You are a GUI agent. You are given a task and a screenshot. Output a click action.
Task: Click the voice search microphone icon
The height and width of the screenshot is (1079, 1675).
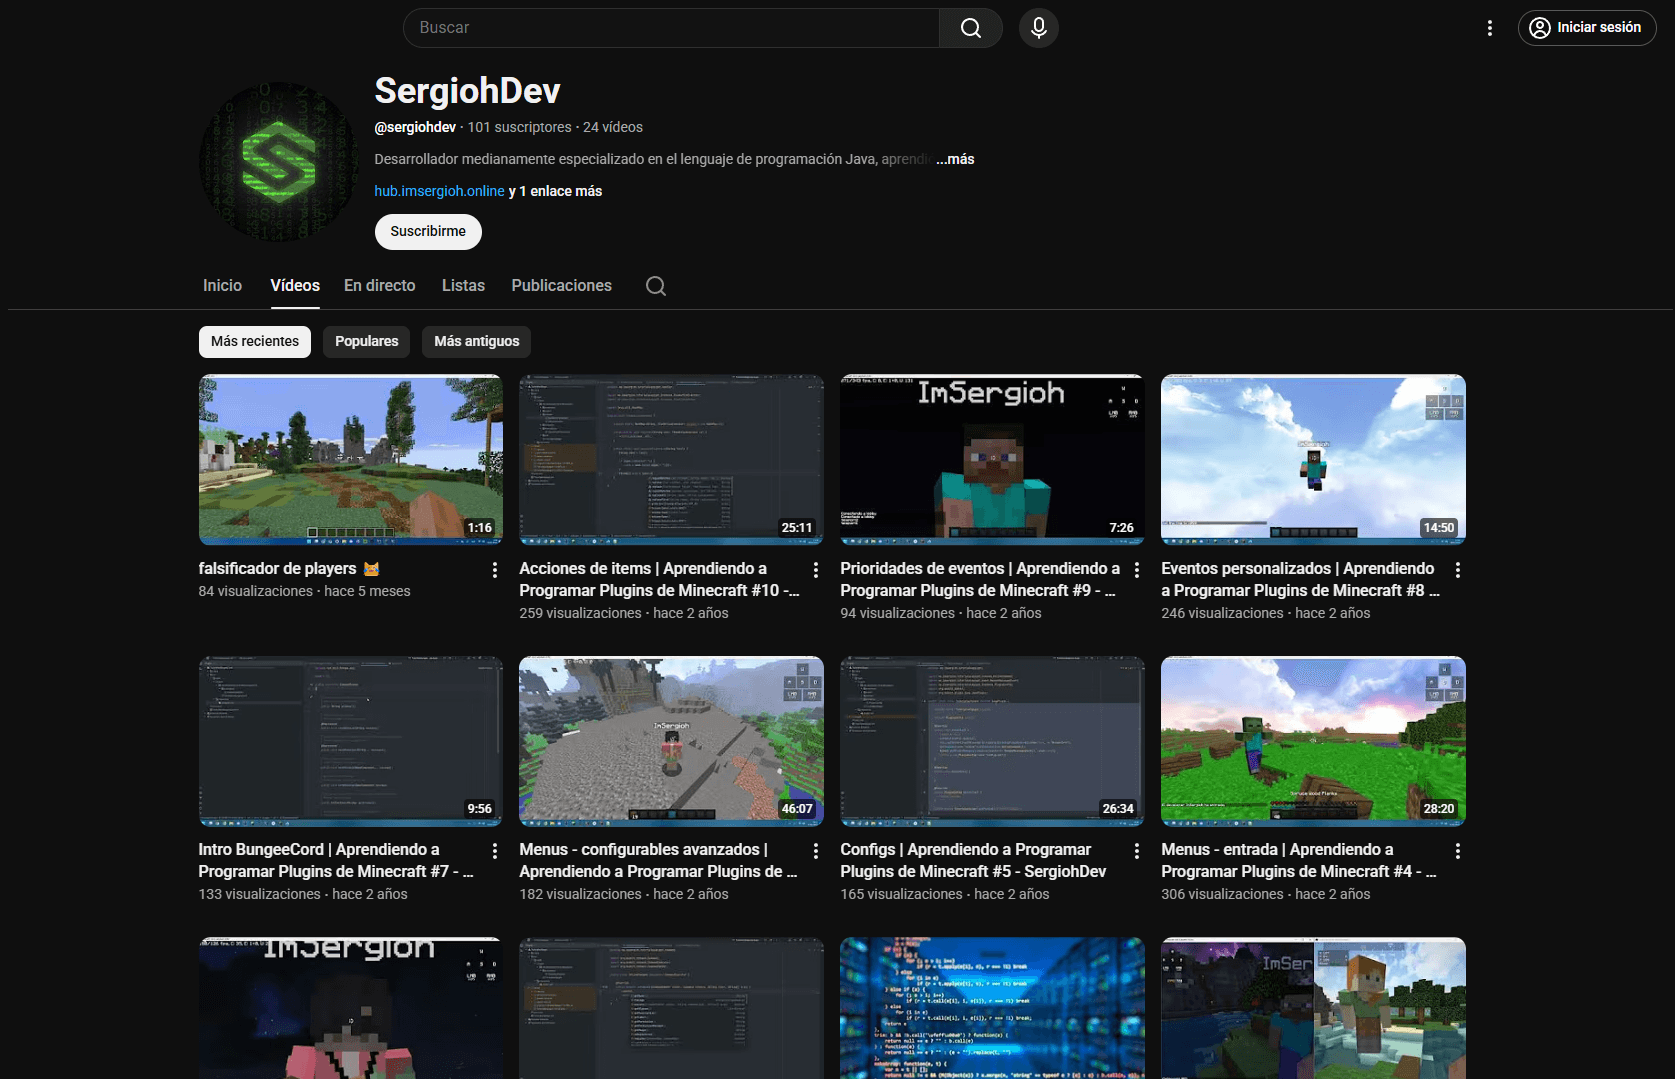pyautogui.click(x=1038, y=27)
